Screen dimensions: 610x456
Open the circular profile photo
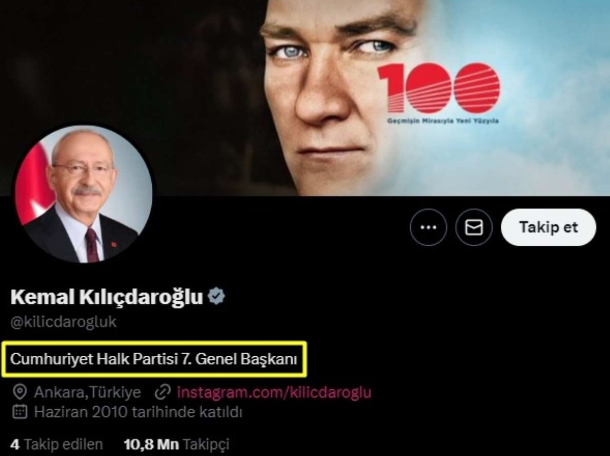coord(84,194)
